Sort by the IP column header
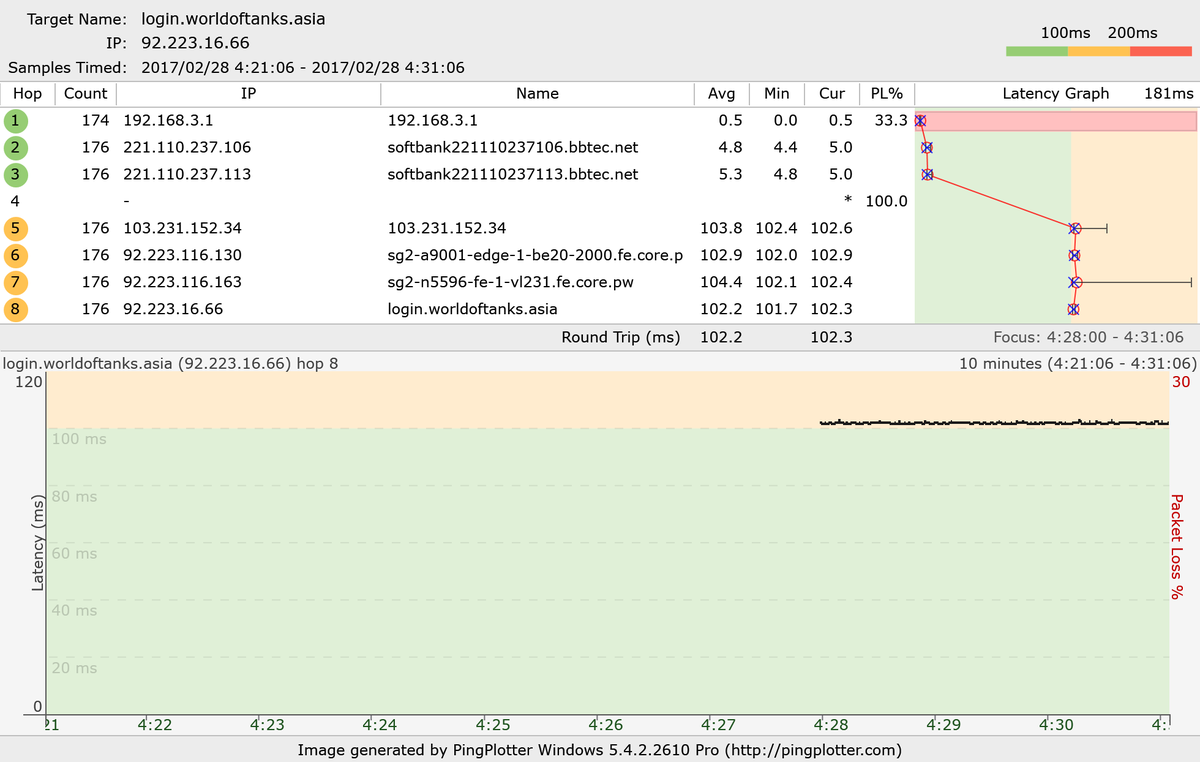The width and height of the screenshot is (1200, 762). click(248, 94)
